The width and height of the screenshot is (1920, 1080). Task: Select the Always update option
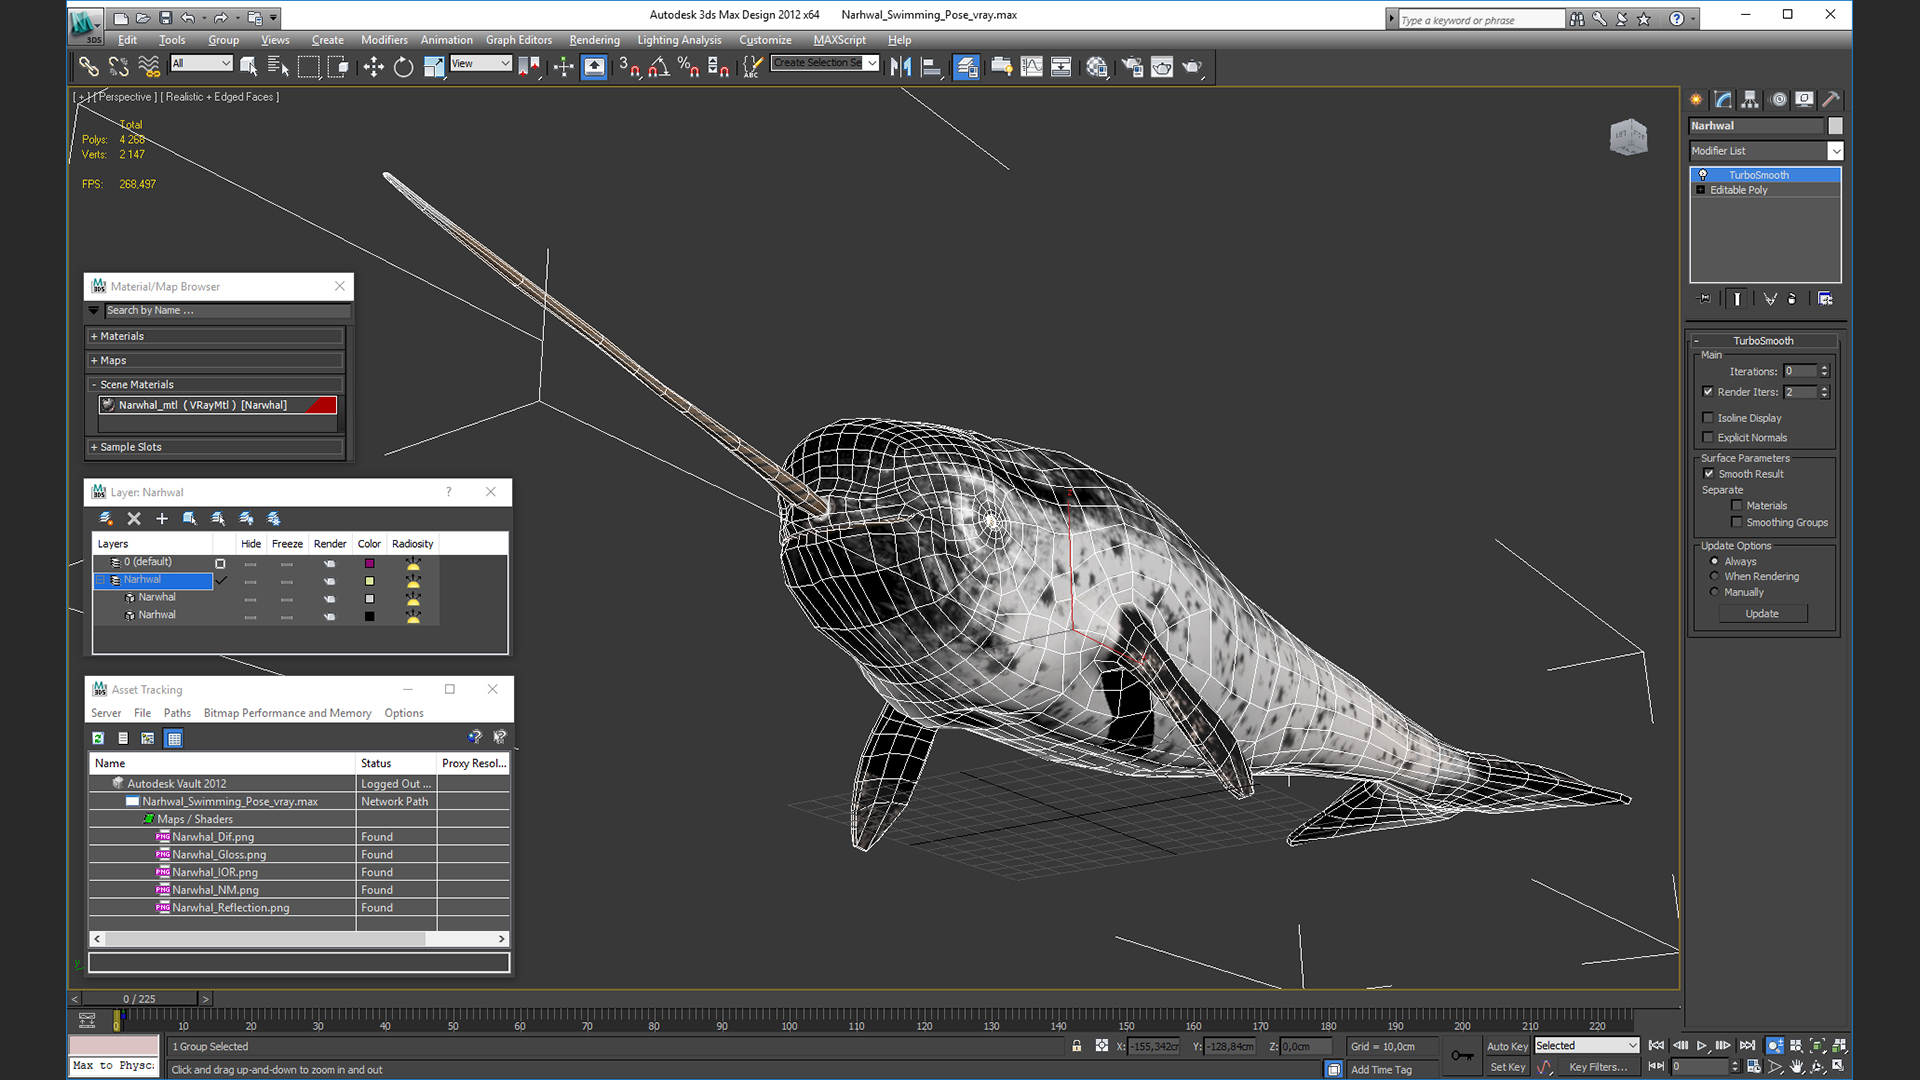point(1715,561)
